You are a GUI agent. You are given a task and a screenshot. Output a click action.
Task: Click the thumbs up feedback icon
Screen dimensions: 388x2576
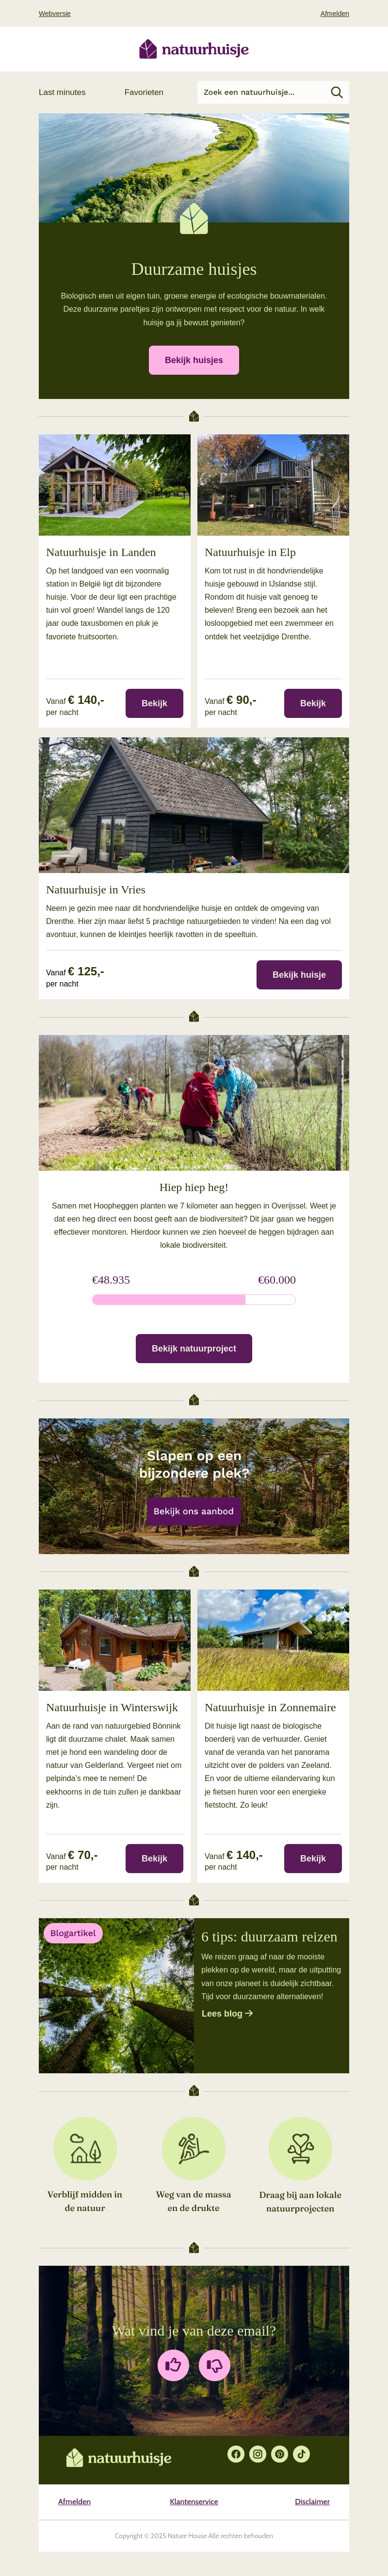pyautogui.click(x=173, y=2364)
